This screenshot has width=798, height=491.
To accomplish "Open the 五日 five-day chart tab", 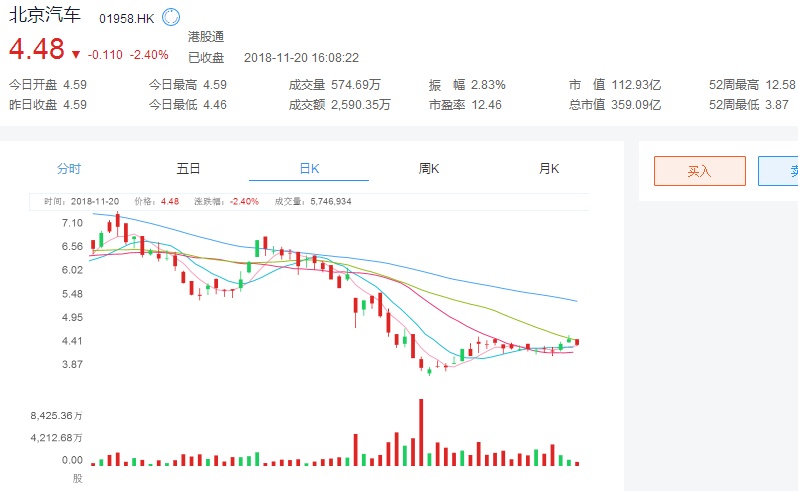I will click(x=188, y=169).
